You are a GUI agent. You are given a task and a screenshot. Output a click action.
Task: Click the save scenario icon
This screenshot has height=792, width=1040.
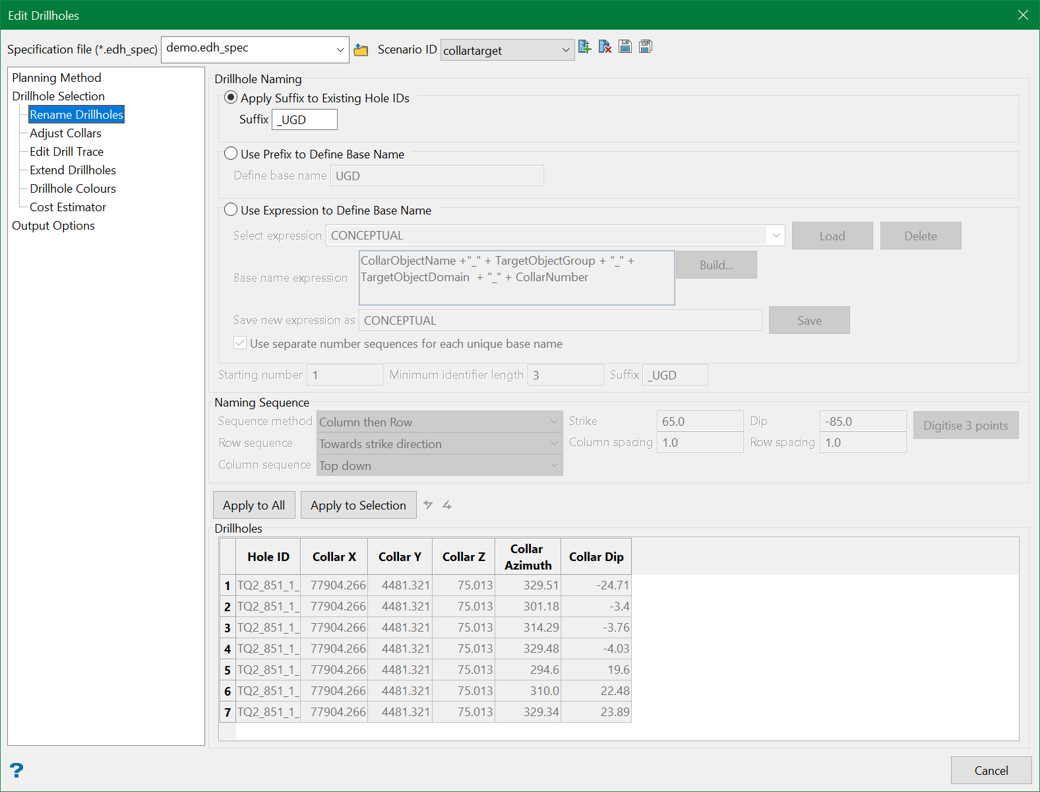click(x=625, y=47)
